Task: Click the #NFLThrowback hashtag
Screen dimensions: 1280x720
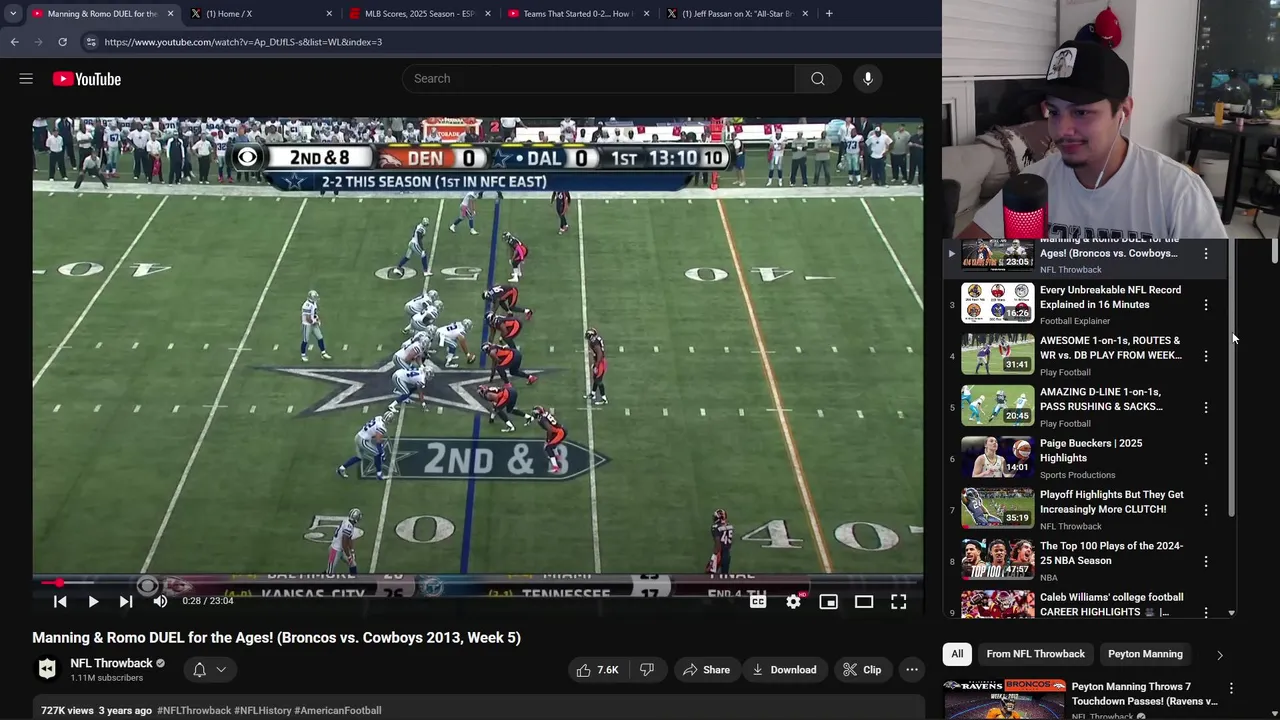Action: click(194, 710)
